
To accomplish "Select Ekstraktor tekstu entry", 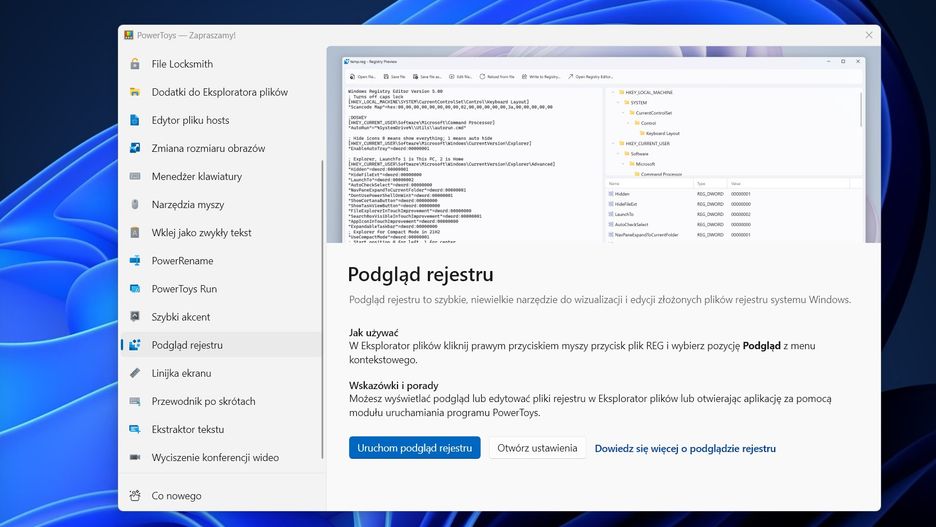I will (x=221, y=429).
